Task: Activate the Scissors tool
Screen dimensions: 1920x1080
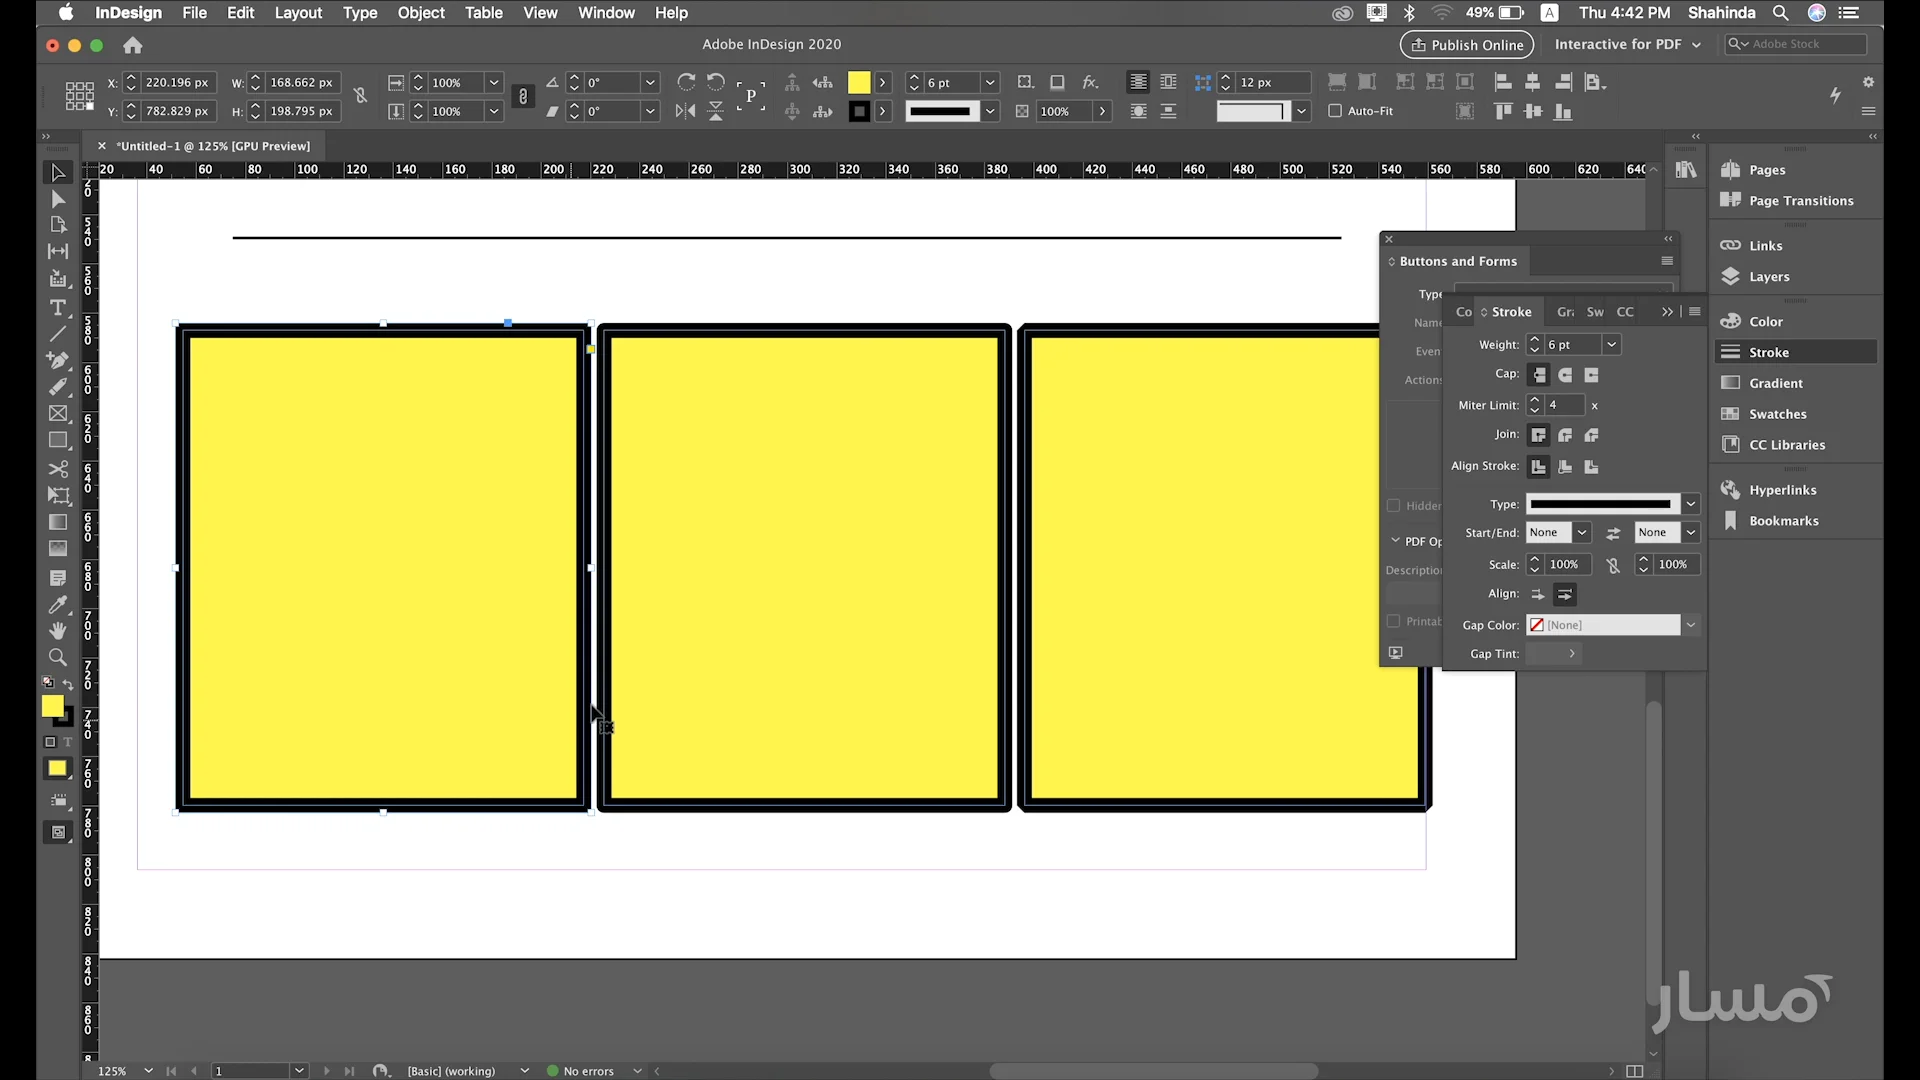Action: pos(57,468)
